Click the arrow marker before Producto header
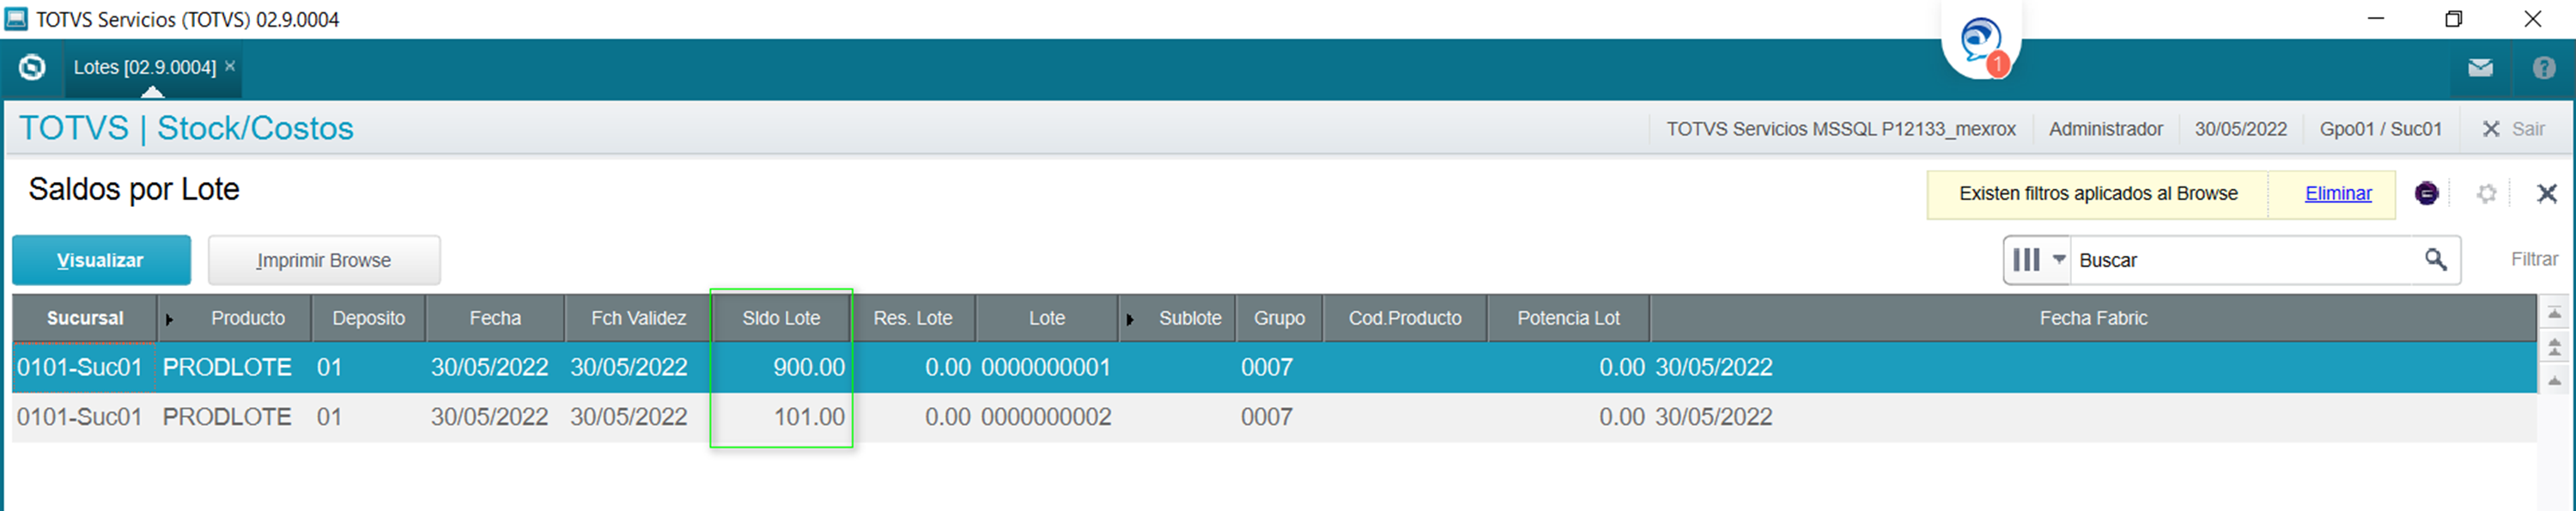Screen dimensions: 2576x511 point(169,319)
